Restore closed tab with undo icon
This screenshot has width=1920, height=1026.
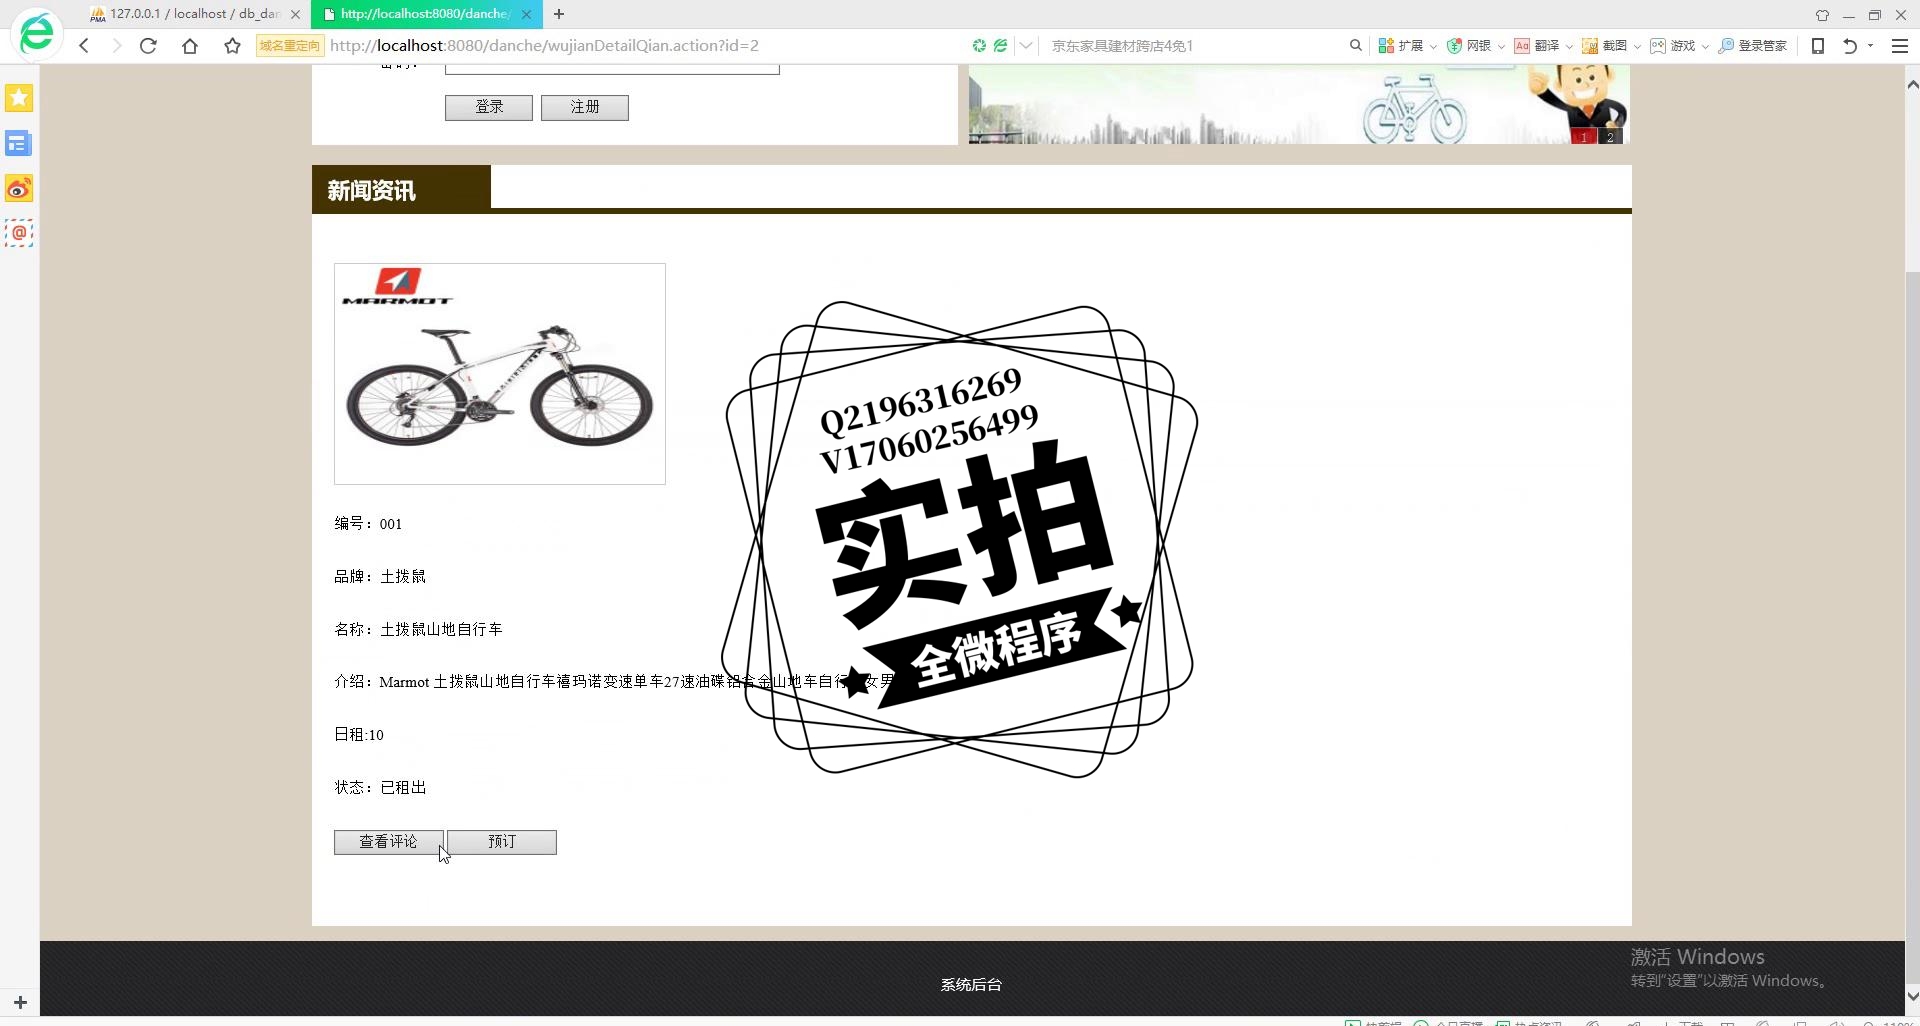point(1850,46)
